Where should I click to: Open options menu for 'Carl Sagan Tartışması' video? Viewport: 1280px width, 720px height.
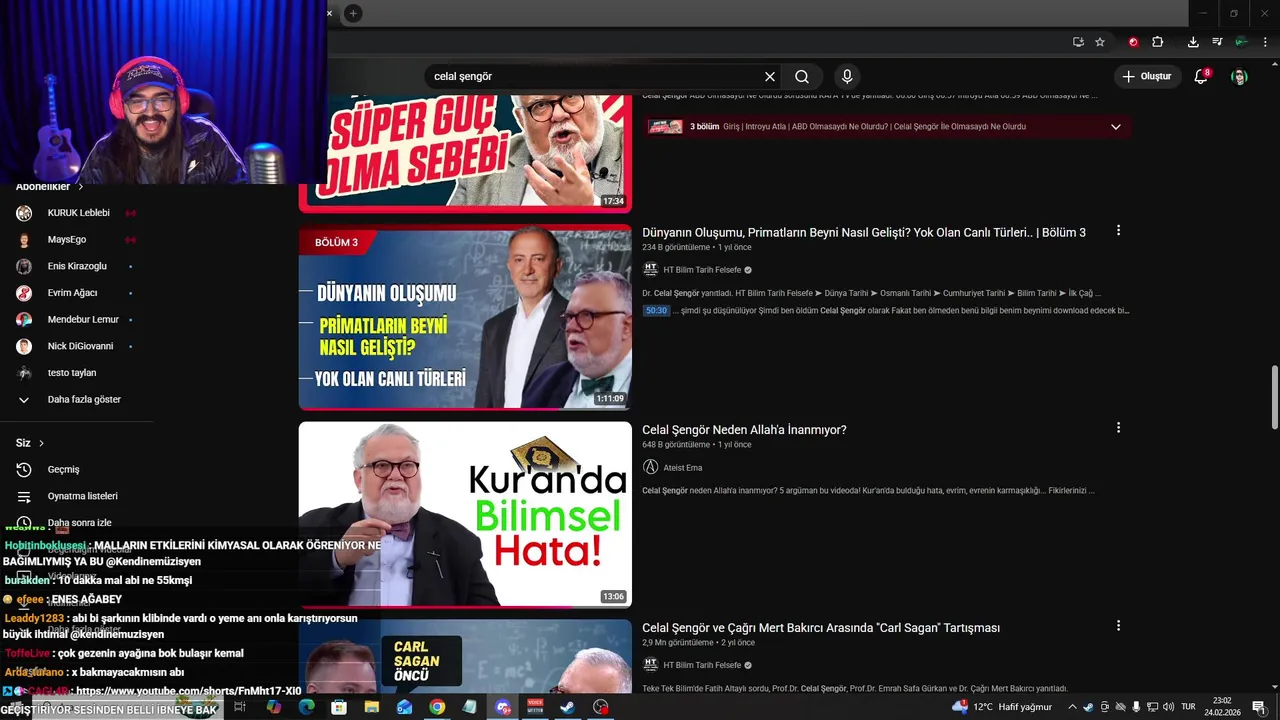[1118, 625]
